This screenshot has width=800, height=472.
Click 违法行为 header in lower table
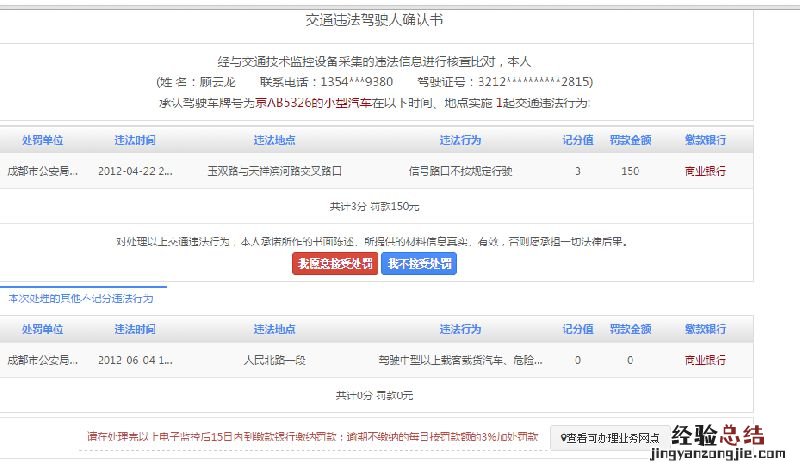[x=460, y=329]
